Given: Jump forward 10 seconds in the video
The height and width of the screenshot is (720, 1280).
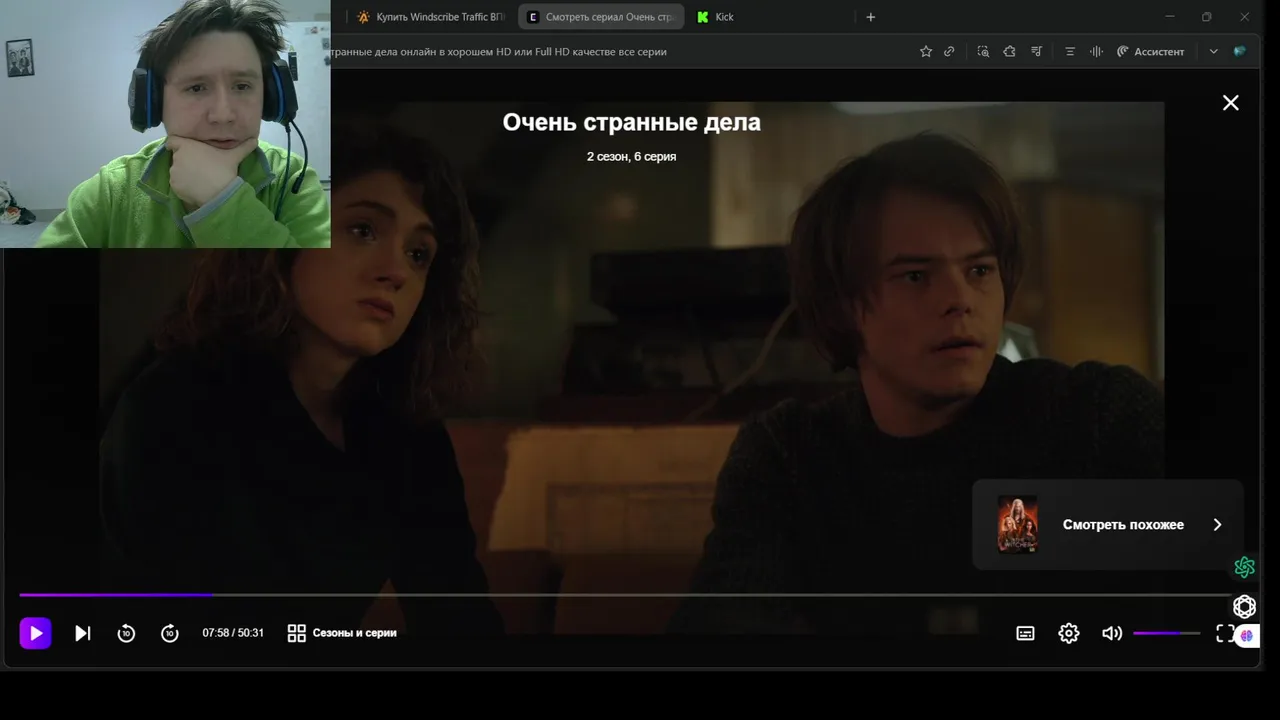Looking at the screenshot, I should (170, 633).
